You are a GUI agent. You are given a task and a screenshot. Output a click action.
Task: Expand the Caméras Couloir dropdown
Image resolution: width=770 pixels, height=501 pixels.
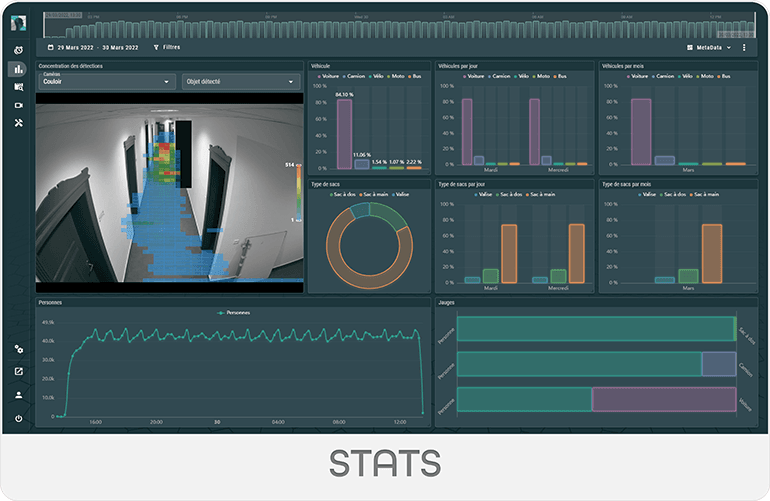coord(107,82)
